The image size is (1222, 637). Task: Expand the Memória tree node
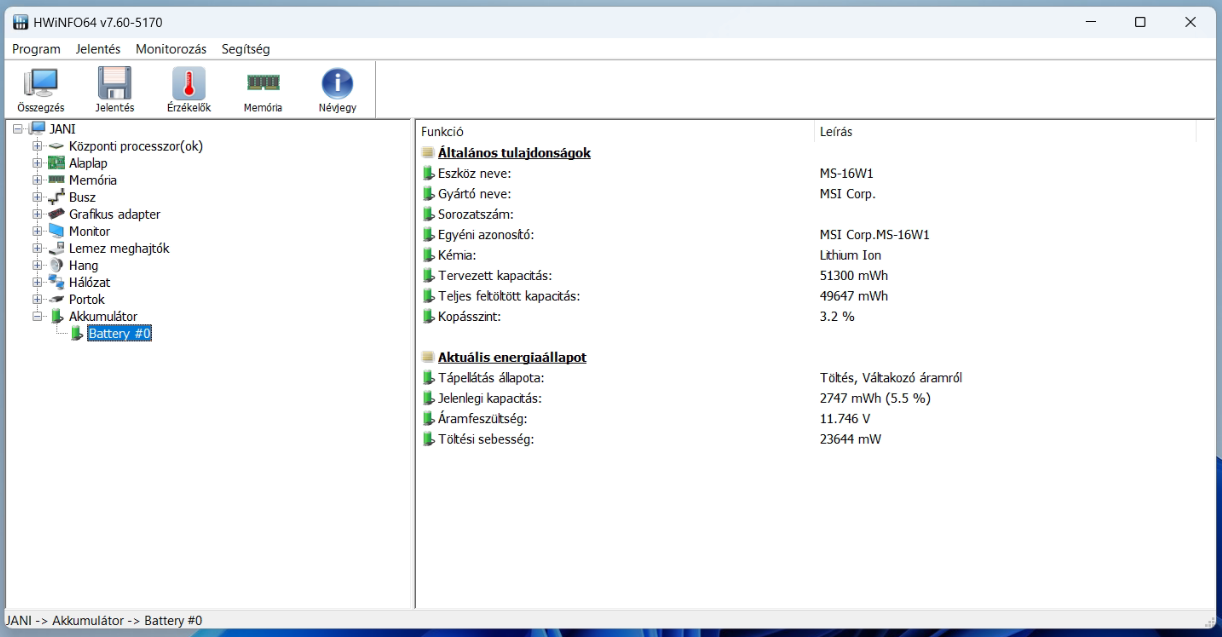37,180
